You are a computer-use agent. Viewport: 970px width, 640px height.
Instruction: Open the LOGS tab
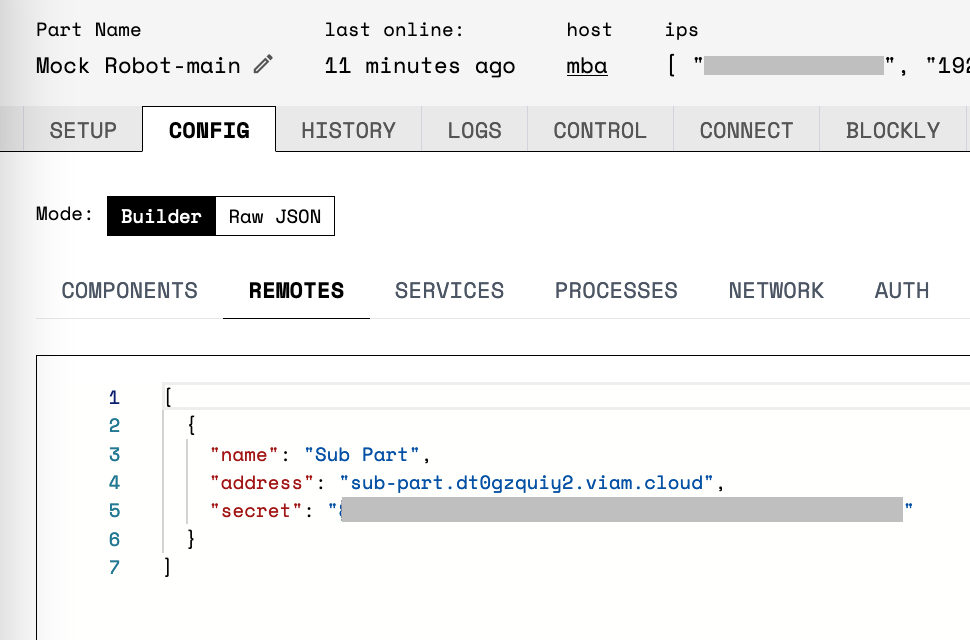[474, 129]
